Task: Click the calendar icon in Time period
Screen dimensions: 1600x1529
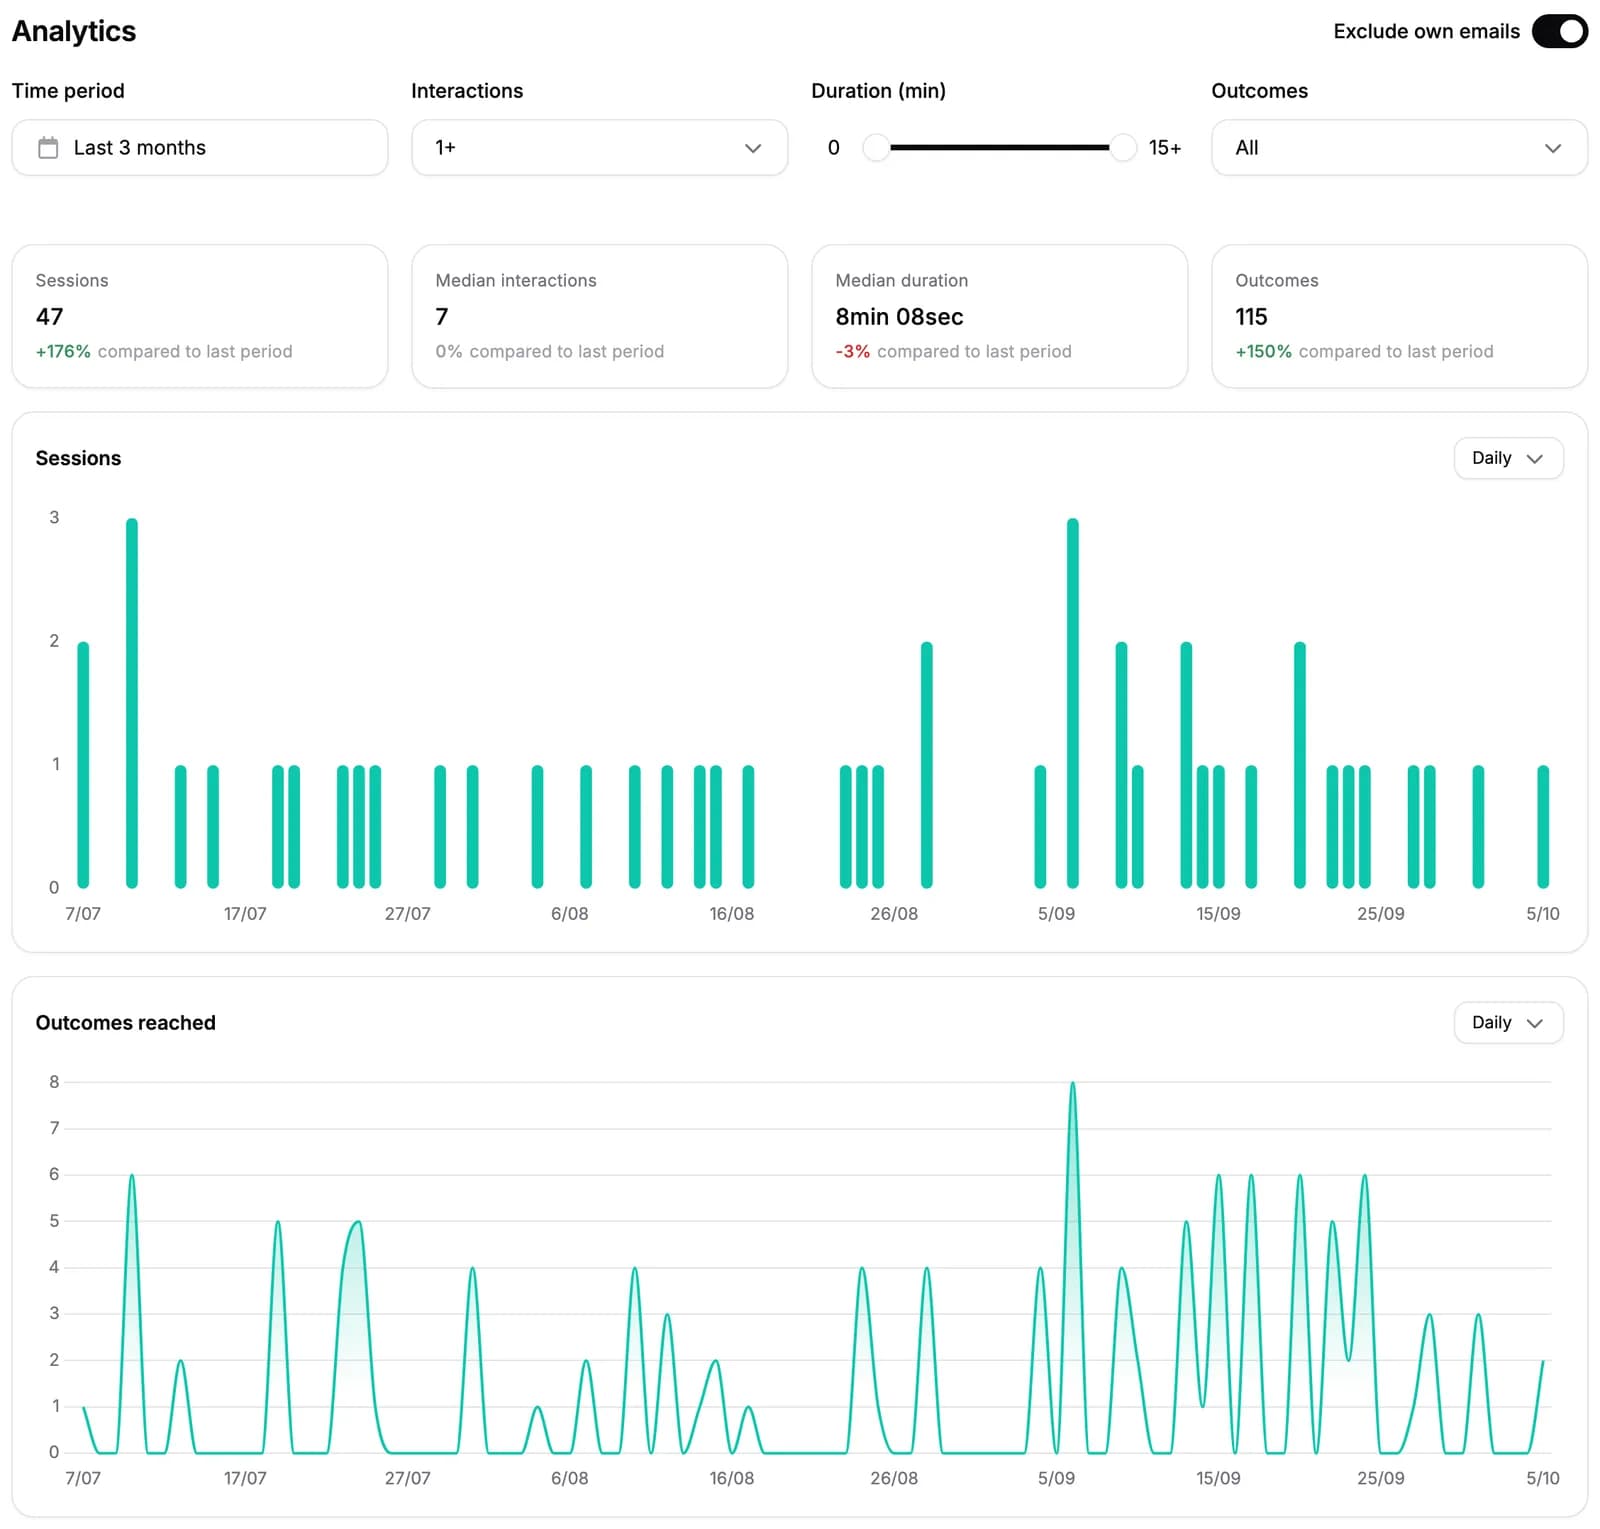Action: click(x=48, y=148)
